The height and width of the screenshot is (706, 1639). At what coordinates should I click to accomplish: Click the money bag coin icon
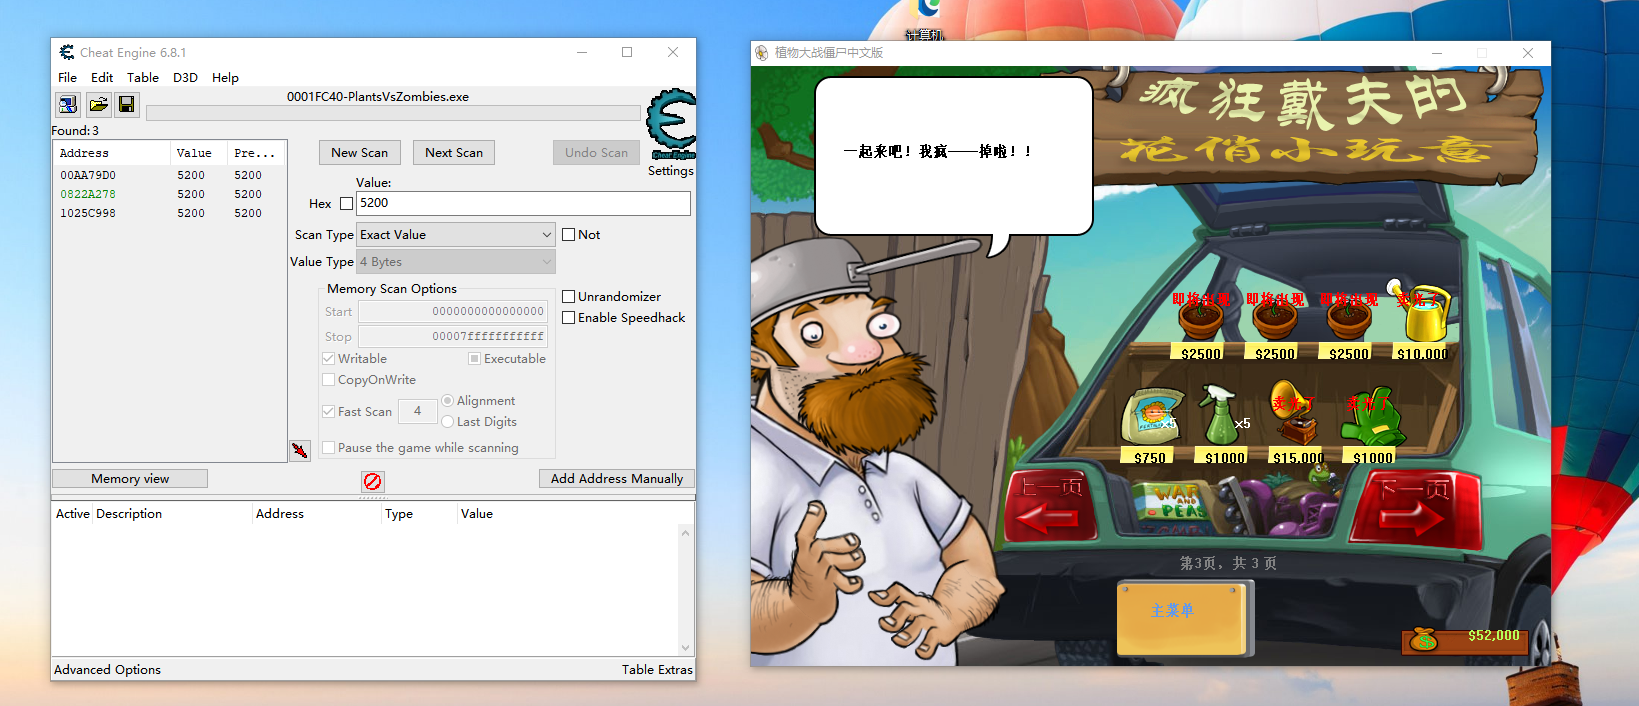[x=1423, y=639]
